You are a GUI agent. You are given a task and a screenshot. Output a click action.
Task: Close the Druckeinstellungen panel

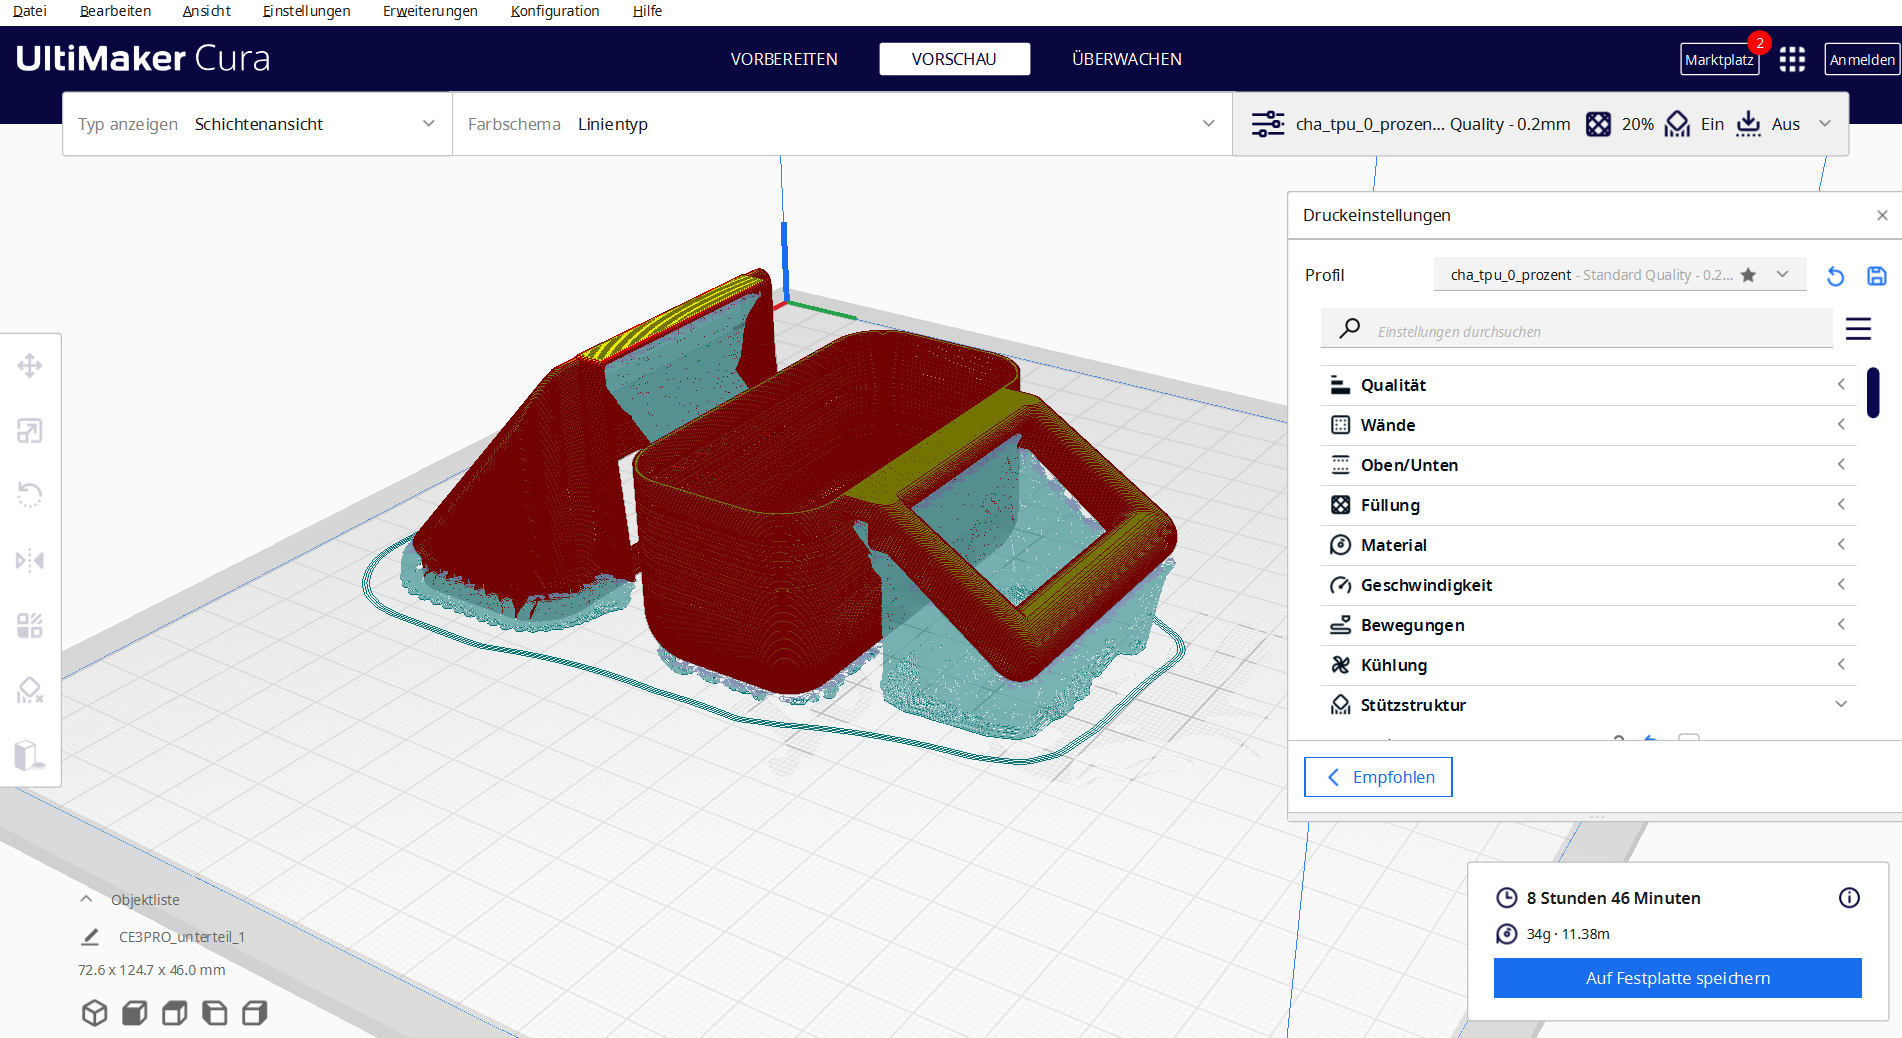1882,215
